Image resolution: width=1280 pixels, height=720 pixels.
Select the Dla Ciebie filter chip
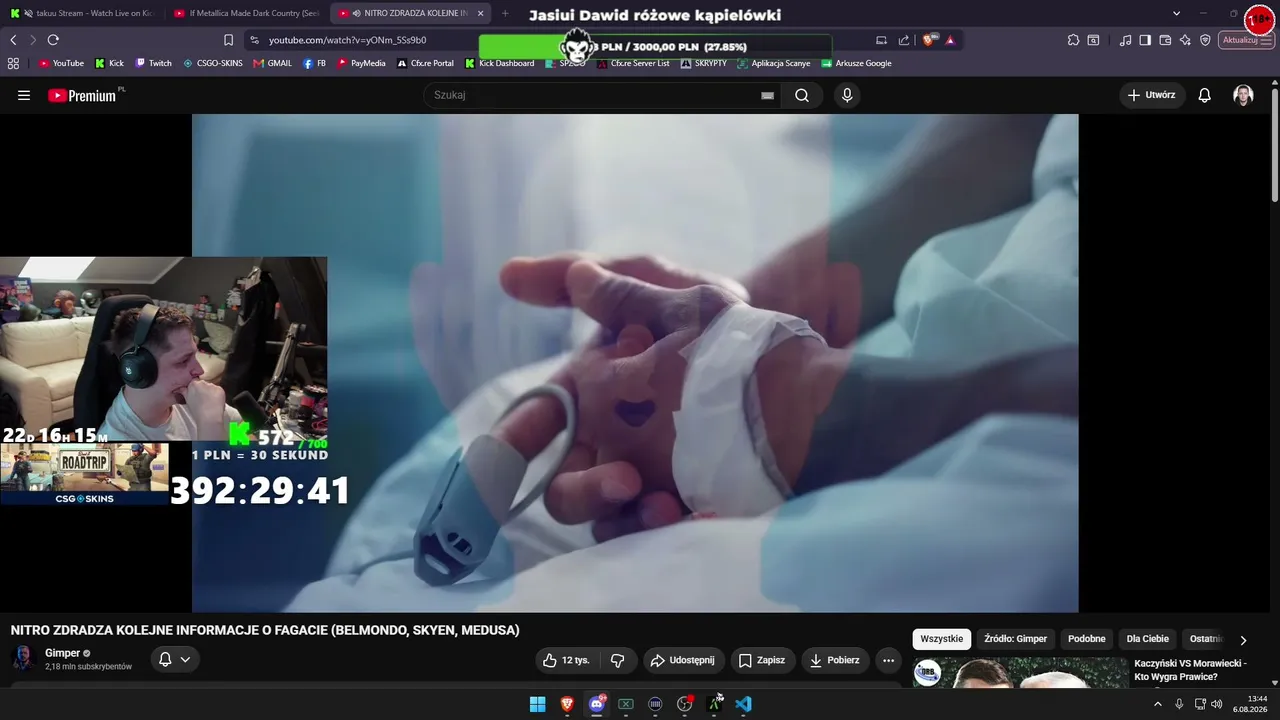coord(1148,639)
